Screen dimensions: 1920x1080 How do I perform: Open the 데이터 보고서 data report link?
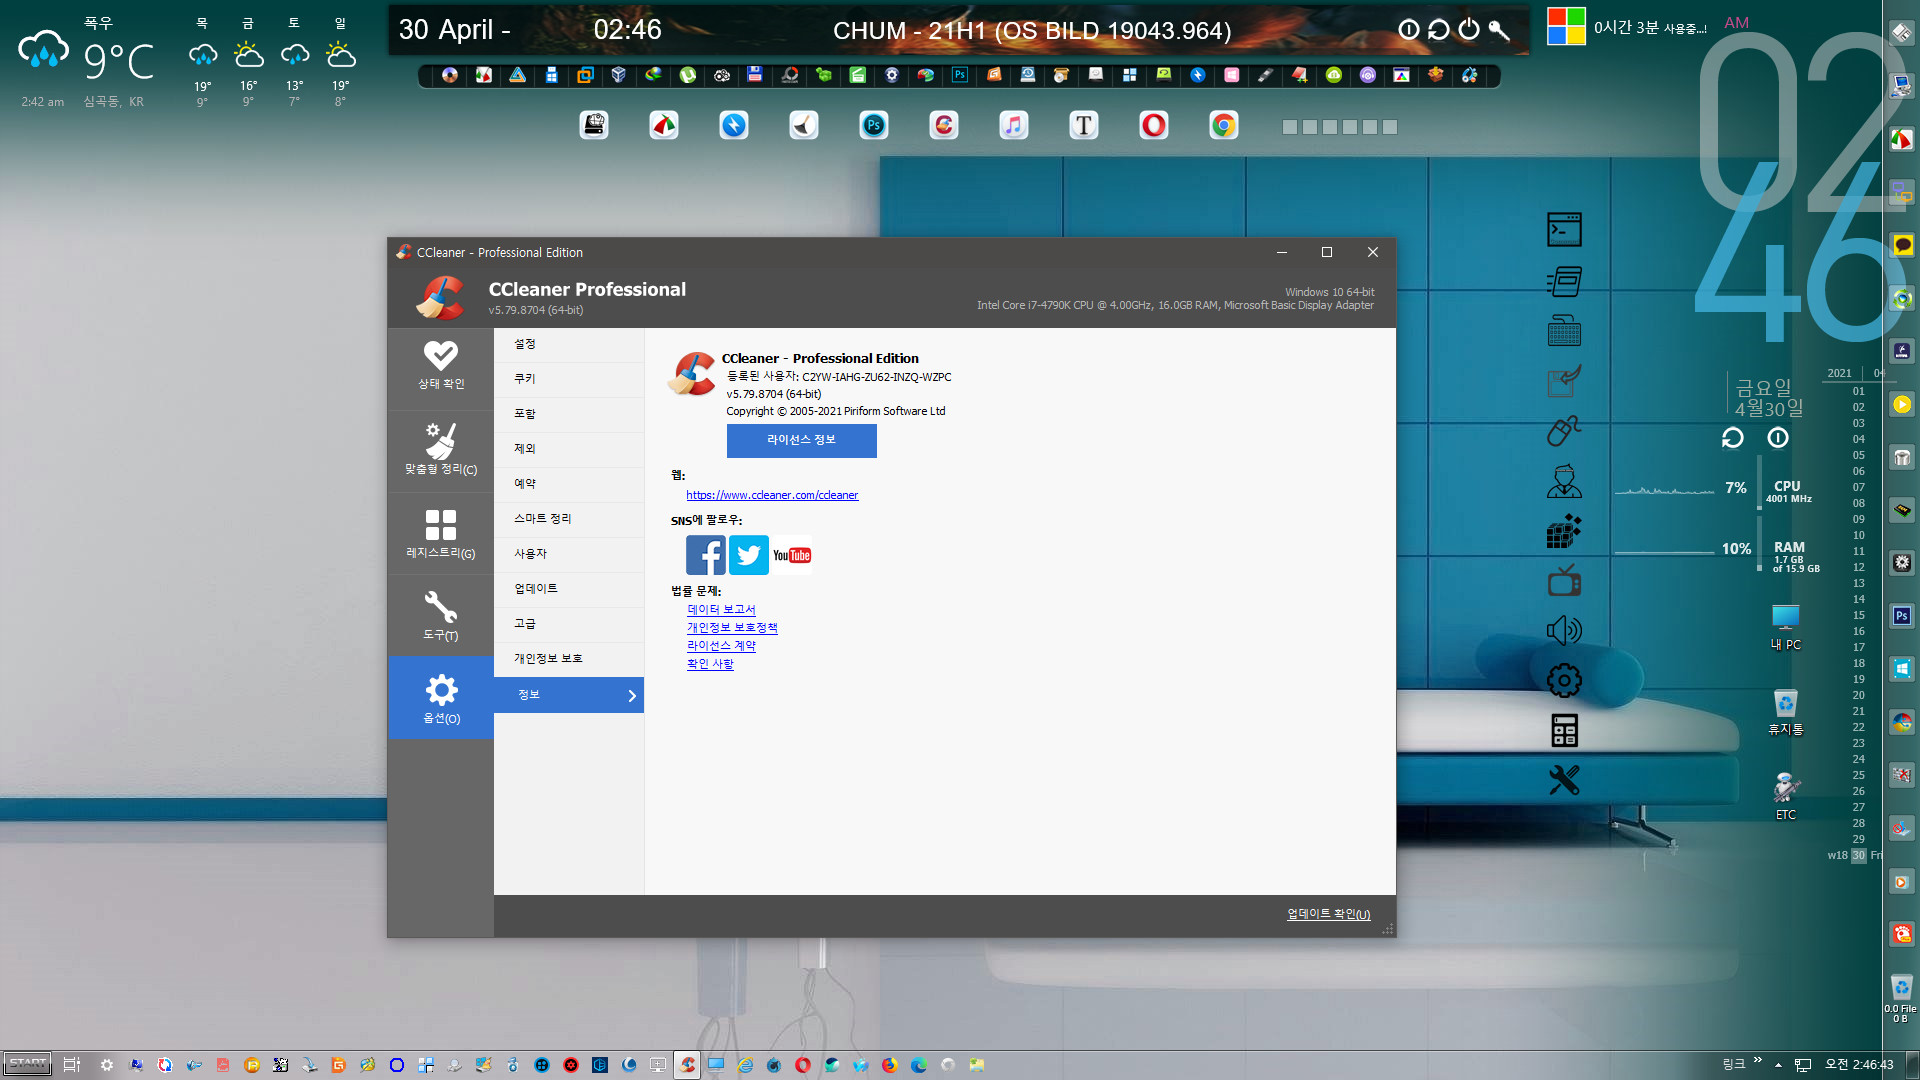[721, 609]
